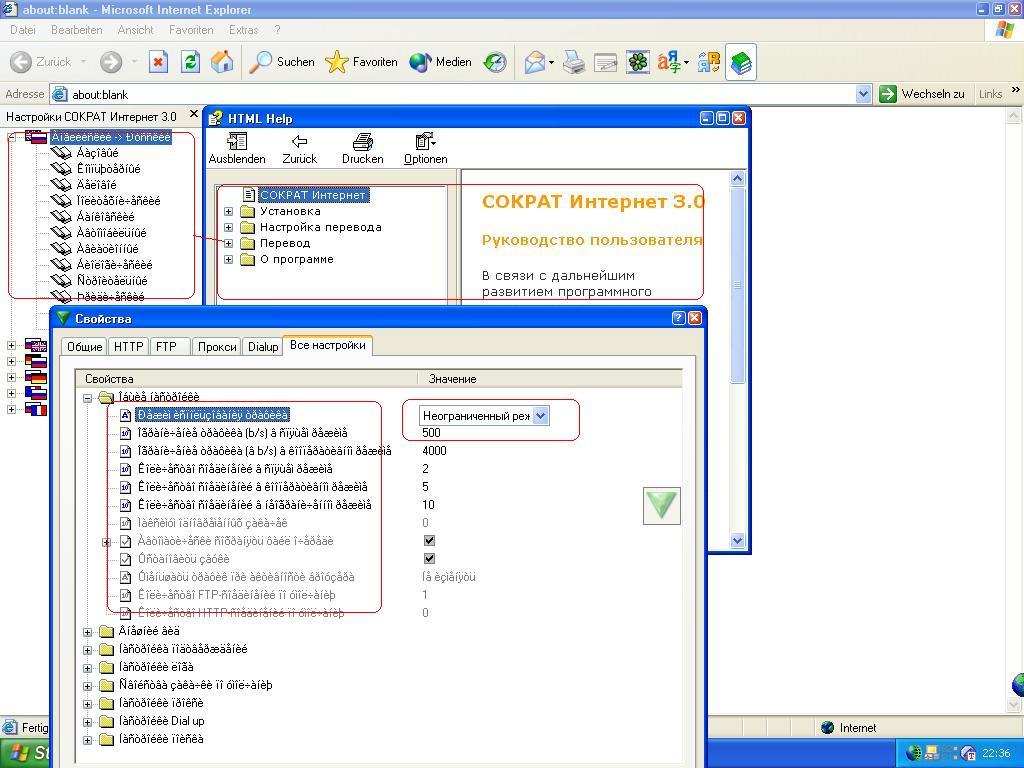Select the Russian-to-English flag pair icon
This screenshot has height=768, width=1024.
point(36,345)
